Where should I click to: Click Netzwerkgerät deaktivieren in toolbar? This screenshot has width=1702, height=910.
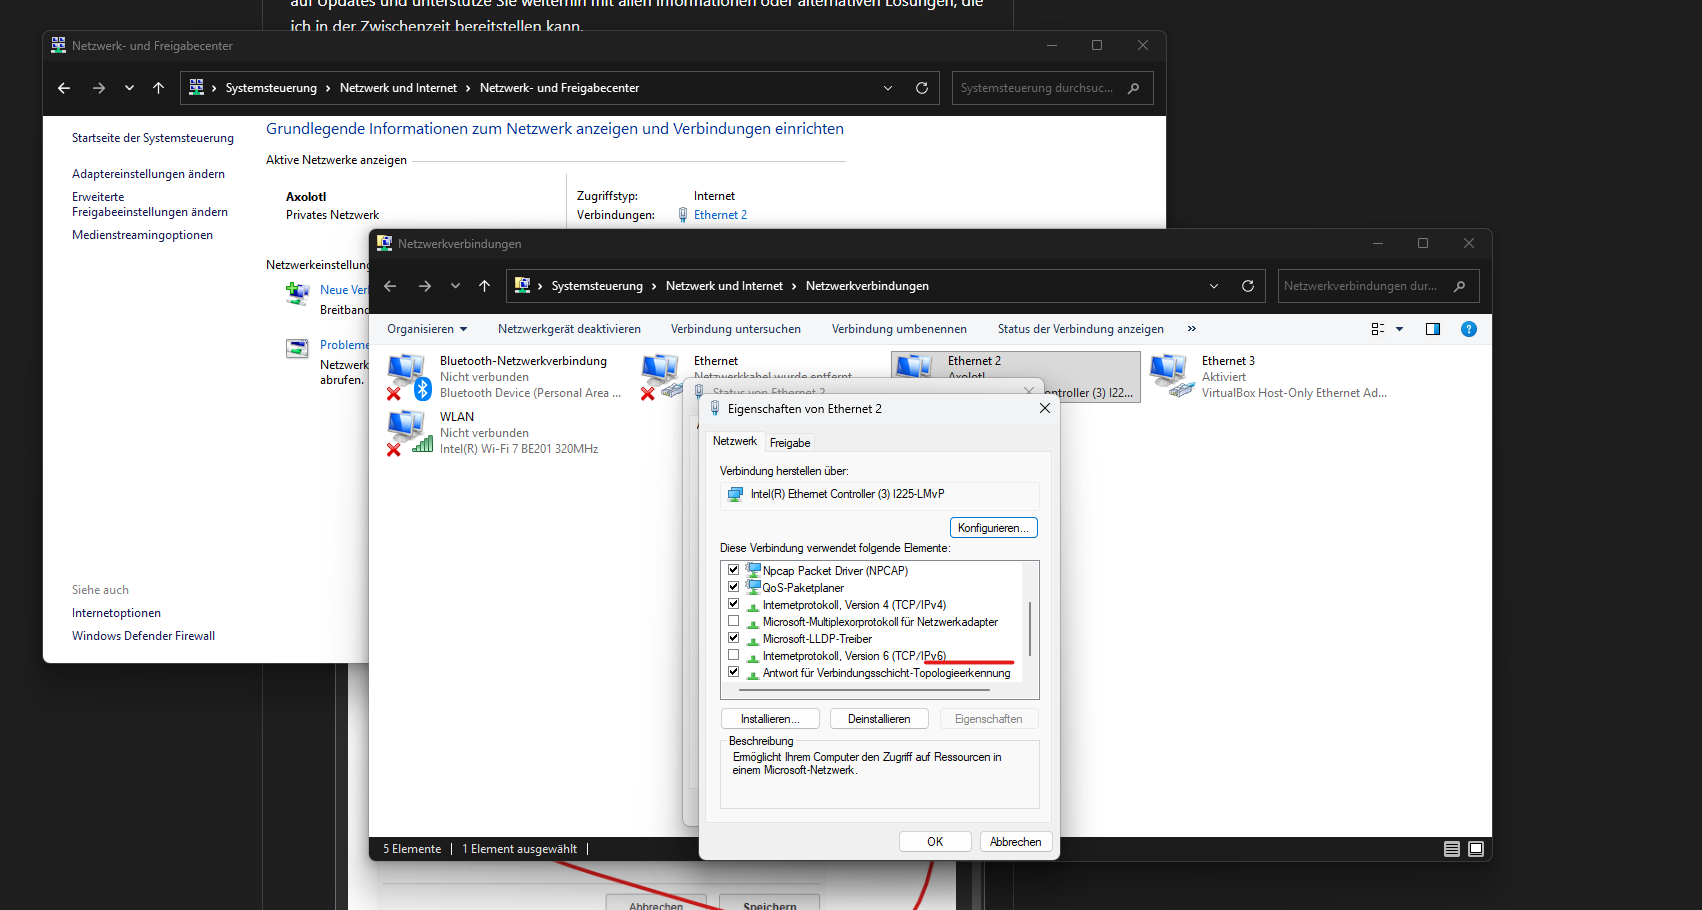(569, 329)
